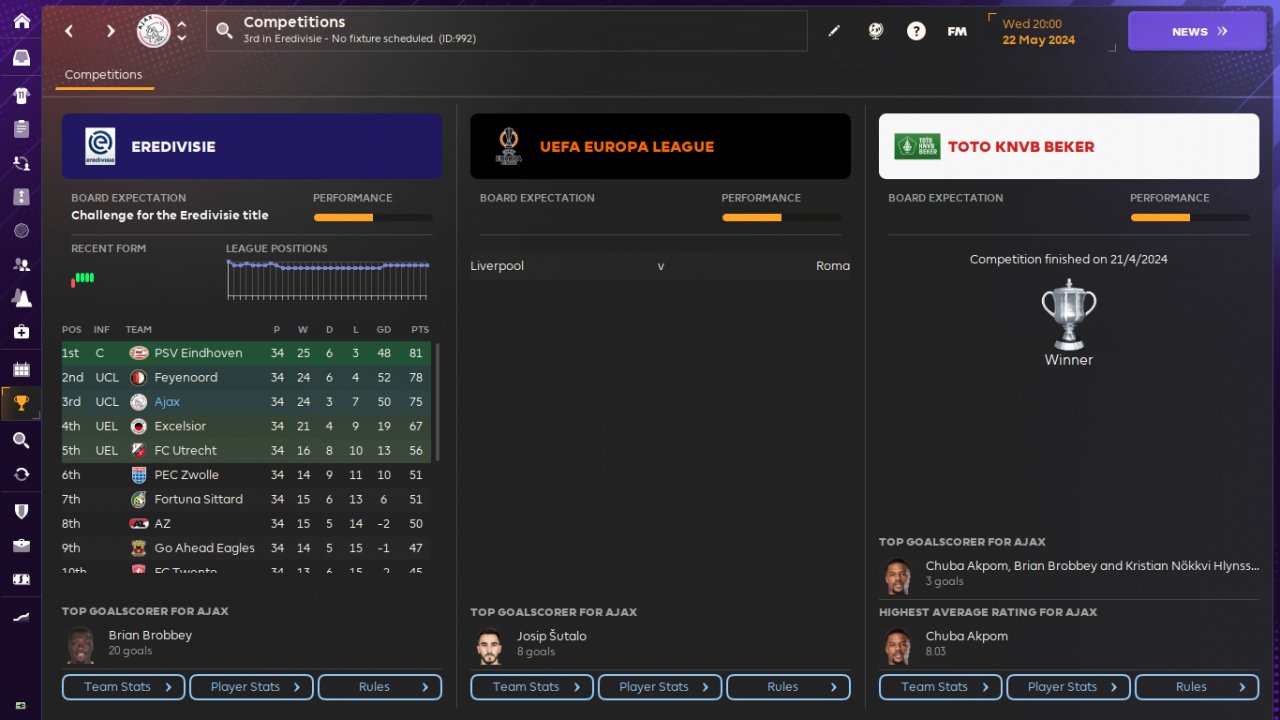Image resolution: width=1280 pixels, height=720 pixels.
Task: Click the NEWS continue button
Action: (x=1197, y=31)
